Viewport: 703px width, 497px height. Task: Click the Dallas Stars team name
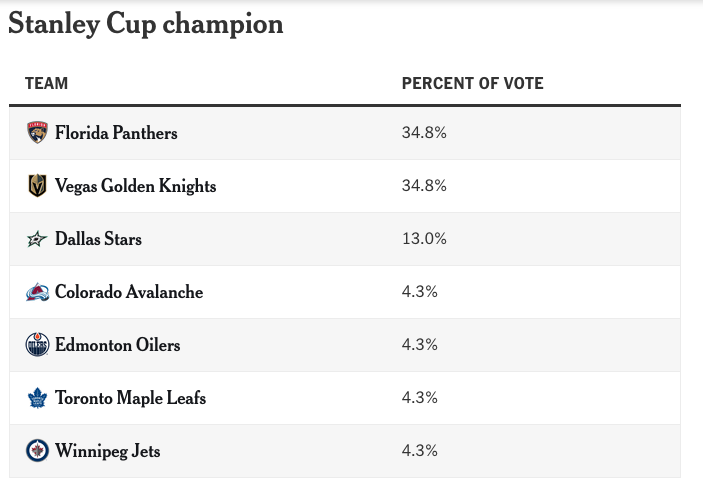point(98,239)
